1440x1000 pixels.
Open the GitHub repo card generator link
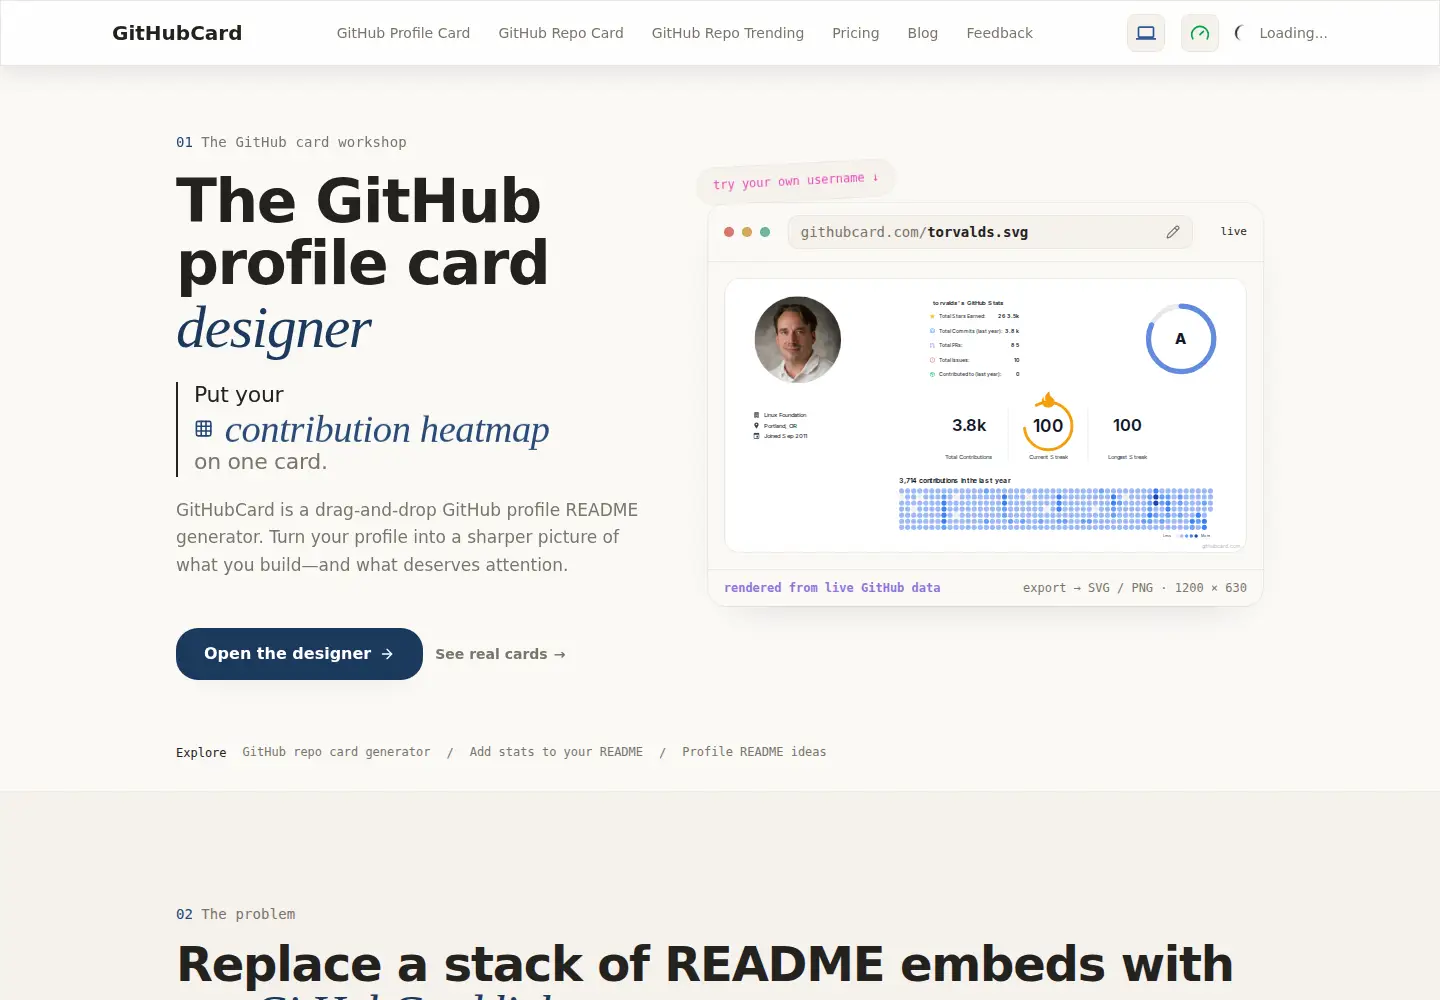click(336, 752)
